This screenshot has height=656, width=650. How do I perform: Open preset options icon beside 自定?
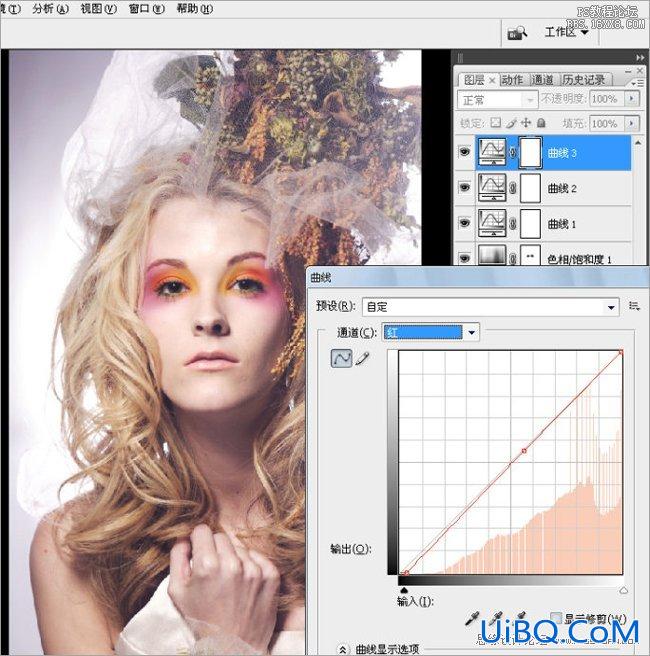pyautogui.click(x=634, y=306)
